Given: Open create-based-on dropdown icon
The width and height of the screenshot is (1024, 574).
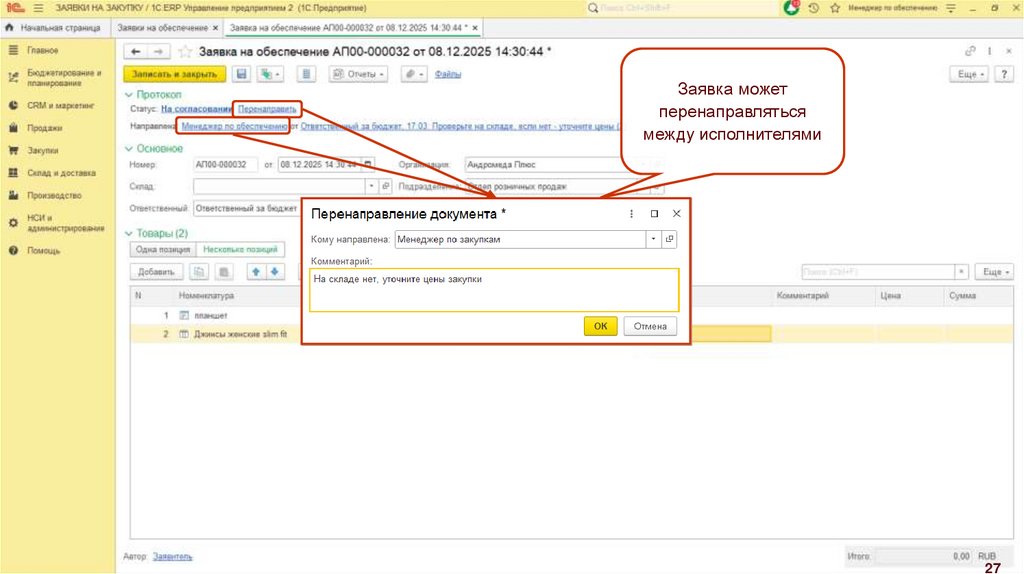Looking at the screenshot, I should click(x=270, y=74).
